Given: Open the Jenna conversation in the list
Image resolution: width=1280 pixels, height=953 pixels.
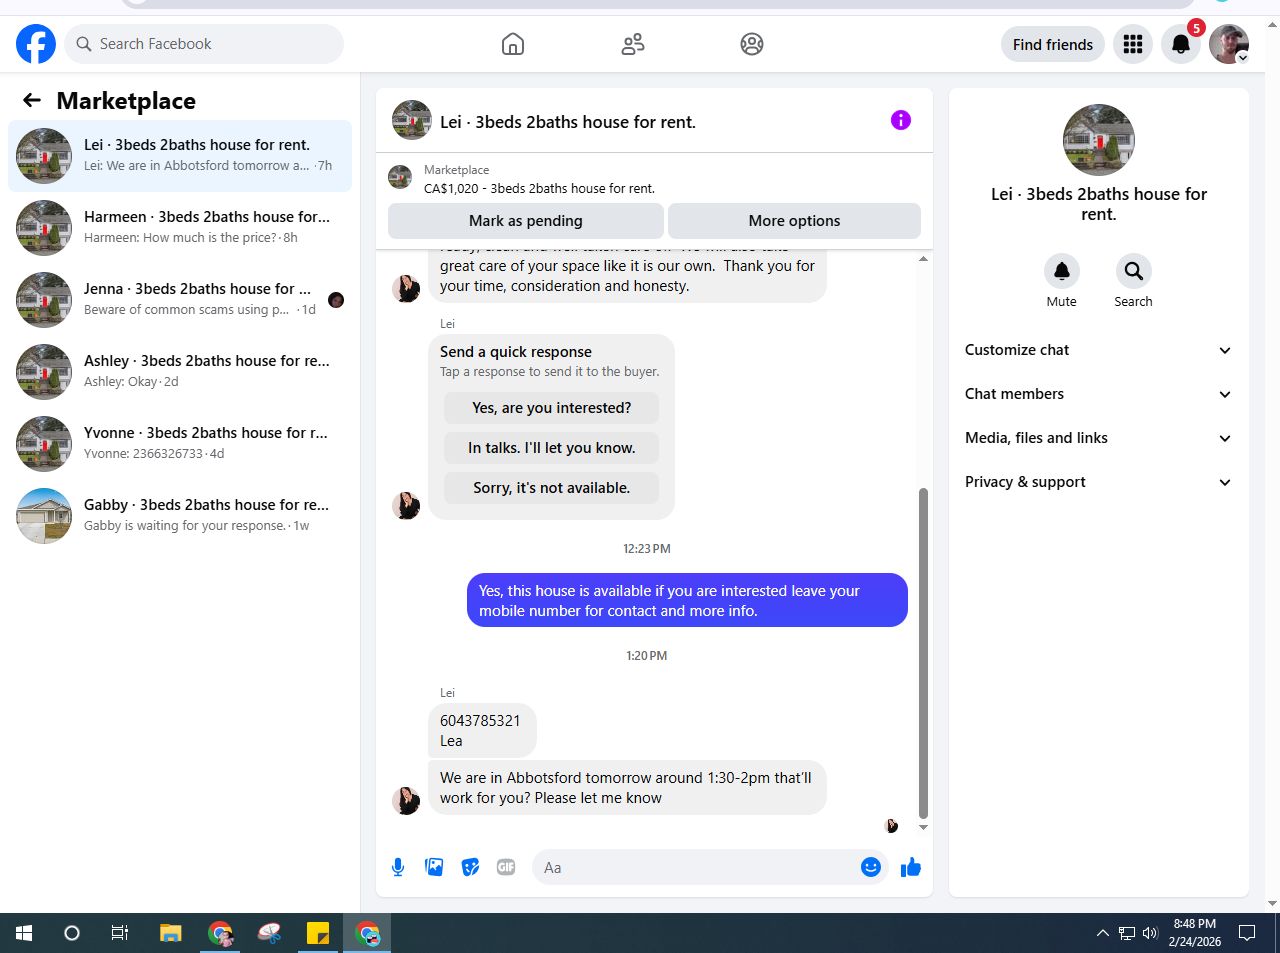Looking at the screenshot, I should click(180, 300).
